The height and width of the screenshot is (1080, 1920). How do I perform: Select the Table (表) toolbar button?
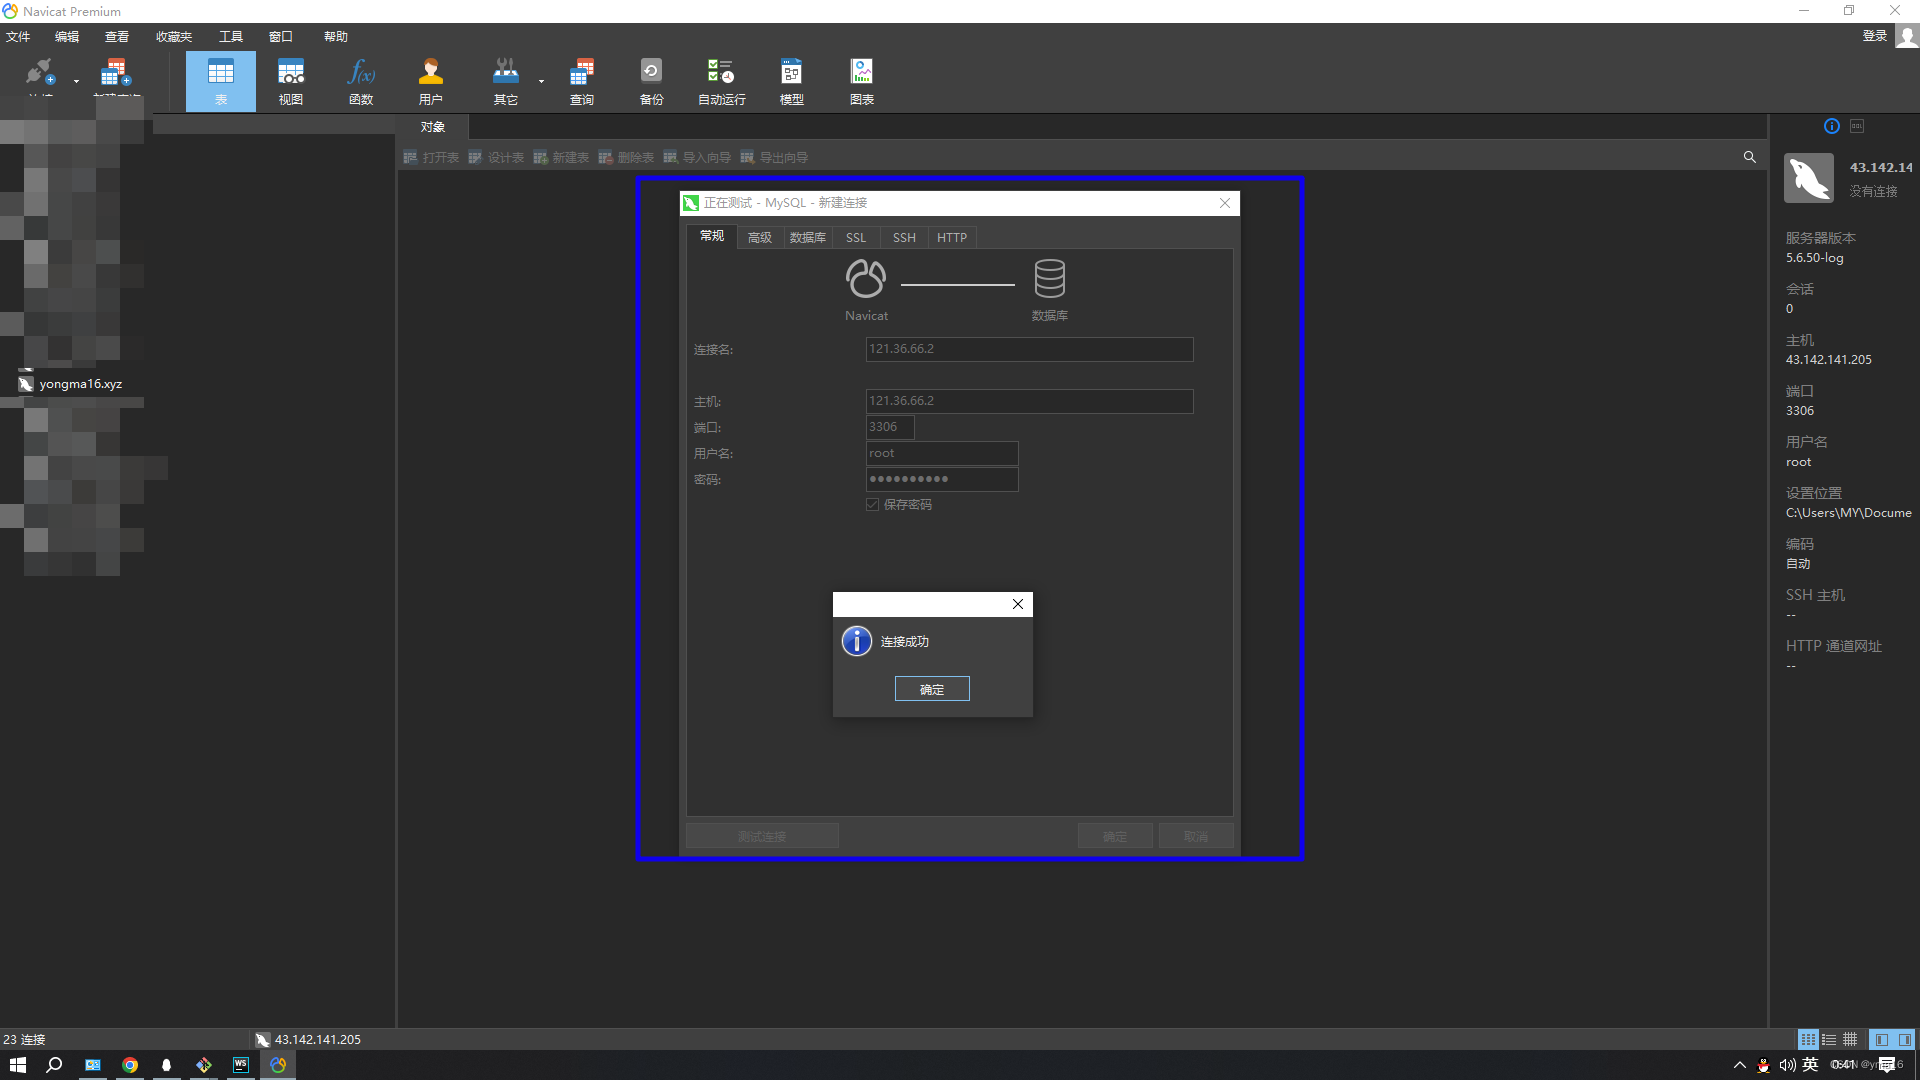(221, 81)
